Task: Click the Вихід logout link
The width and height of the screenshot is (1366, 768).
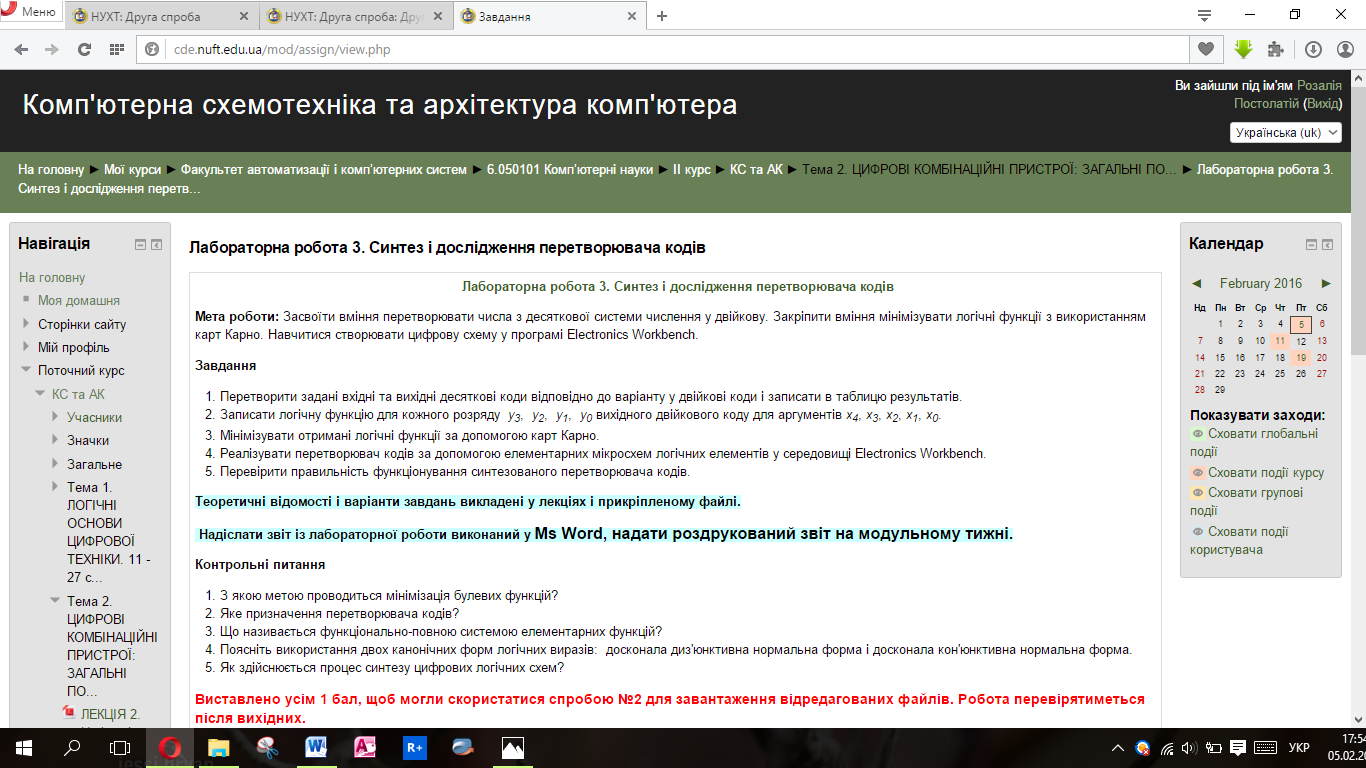Action: coord(1323,103)
